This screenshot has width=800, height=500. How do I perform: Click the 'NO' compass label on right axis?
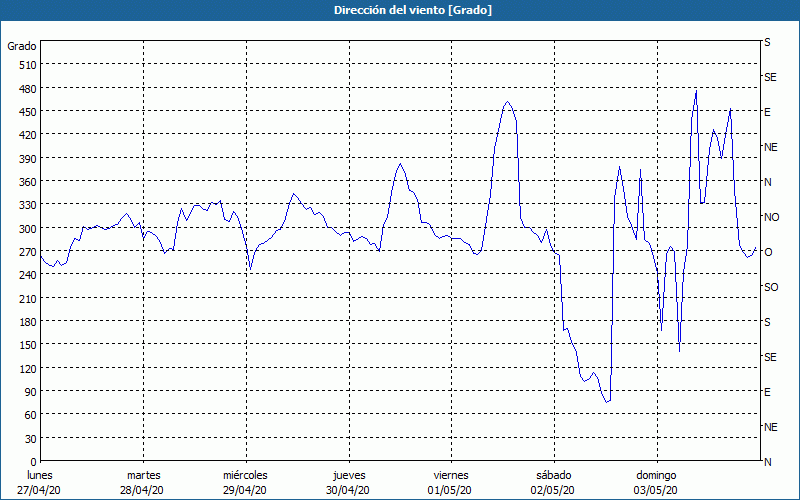(772, 217)
